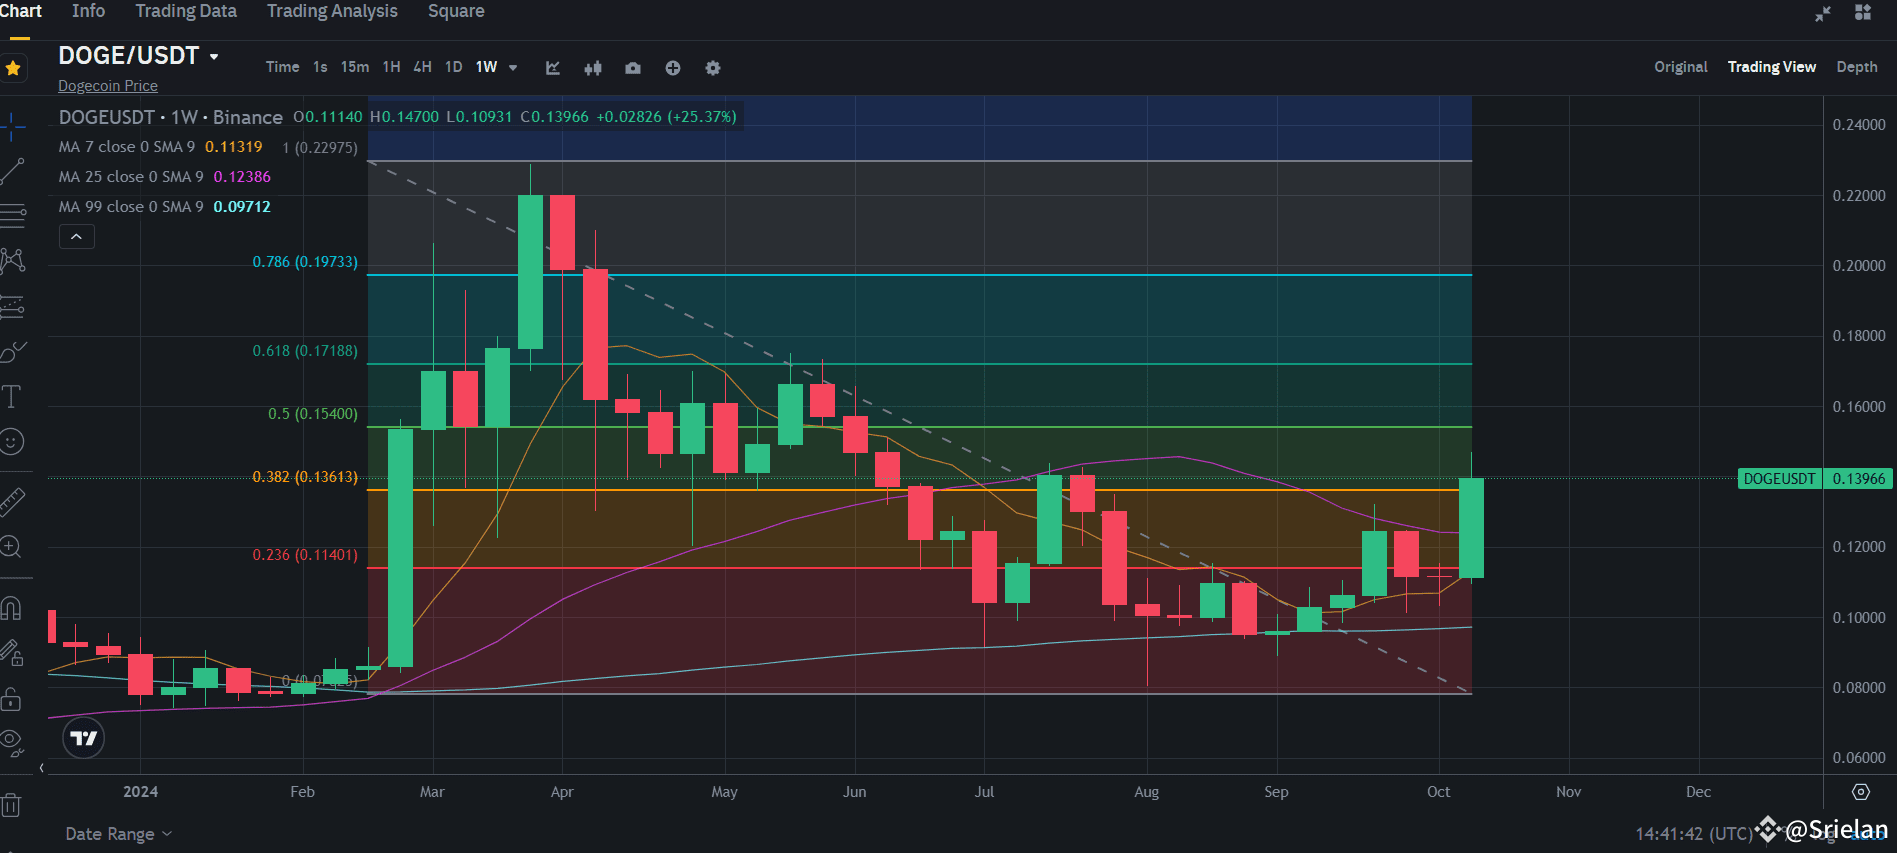Click the 0.618 (0.17188) Fibonacci level label
The height and width of the screenshot is (853, 1897).
305,351
